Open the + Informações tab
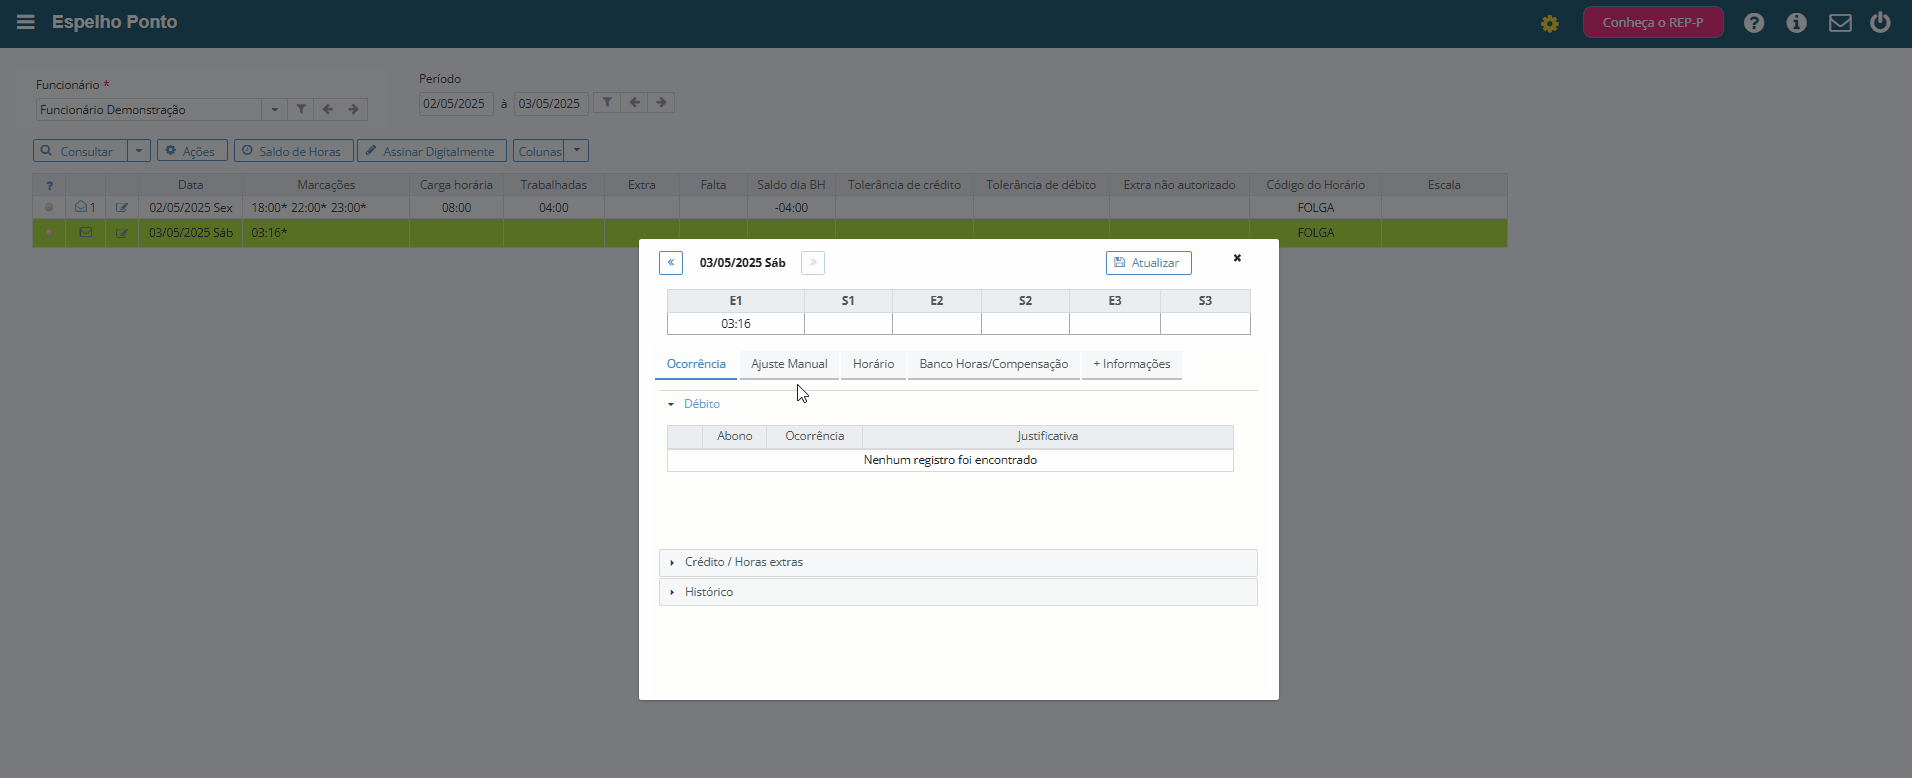The height and width of the screenshot is (778, 1912). [x=1132, y=364]
